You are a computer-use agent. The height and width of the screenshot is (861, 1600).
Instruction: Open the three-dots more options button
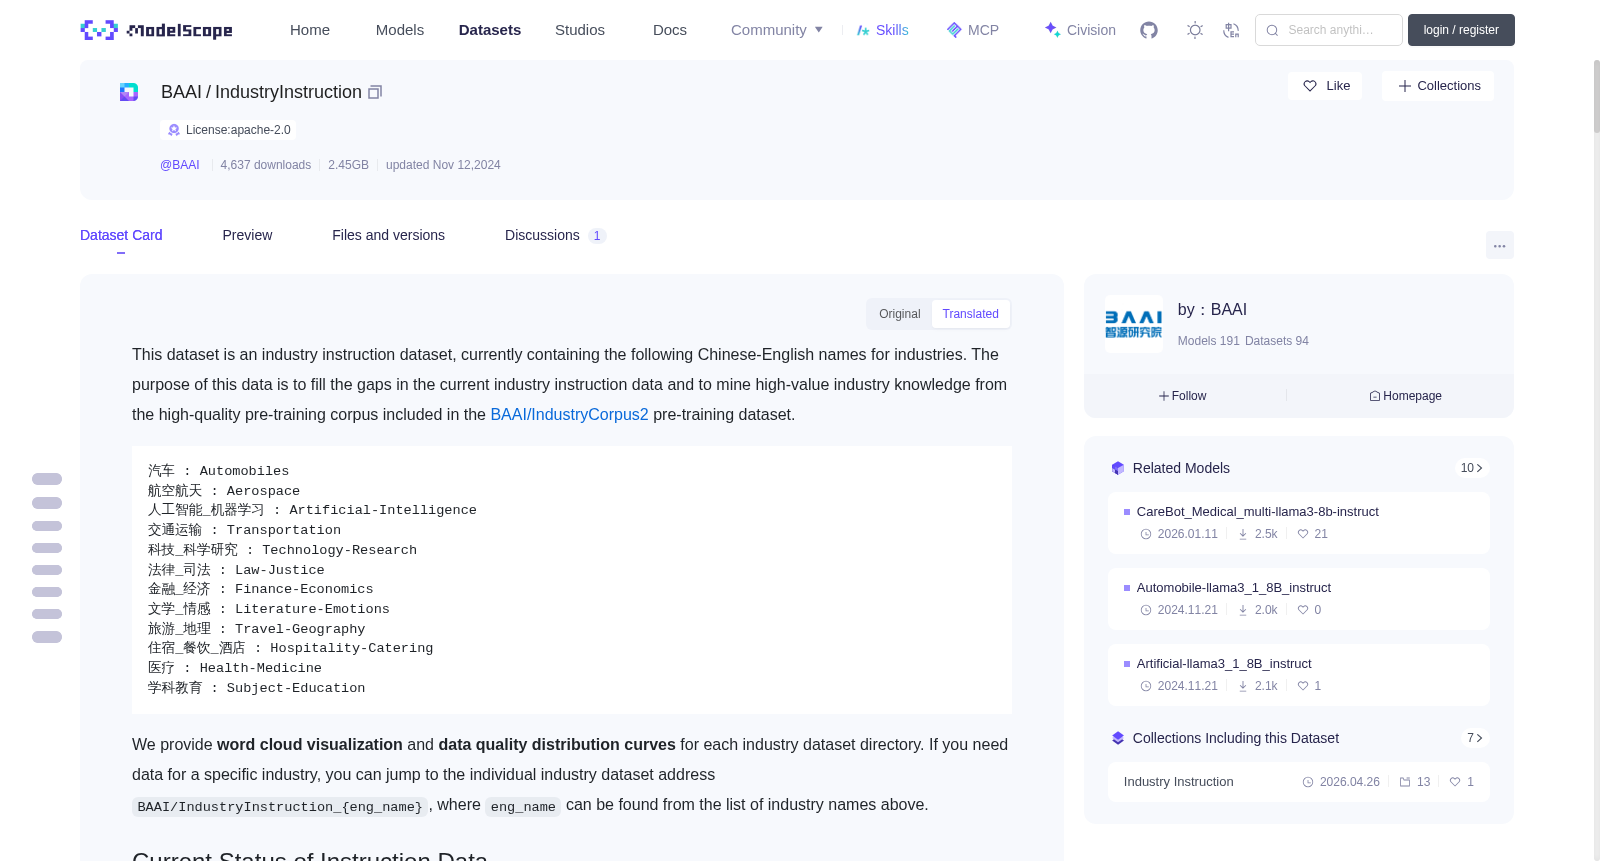pos(1499,245)
